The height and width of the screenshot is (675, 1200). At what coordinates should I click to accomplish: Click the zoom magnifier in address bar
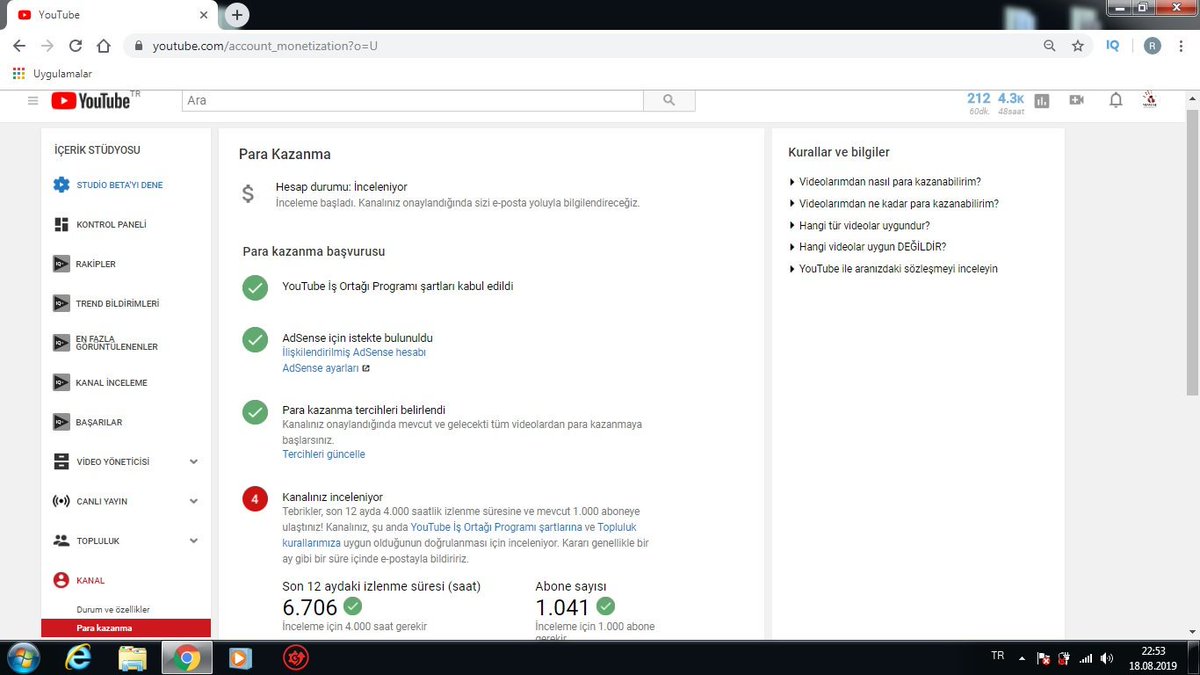pos(1049,46)
